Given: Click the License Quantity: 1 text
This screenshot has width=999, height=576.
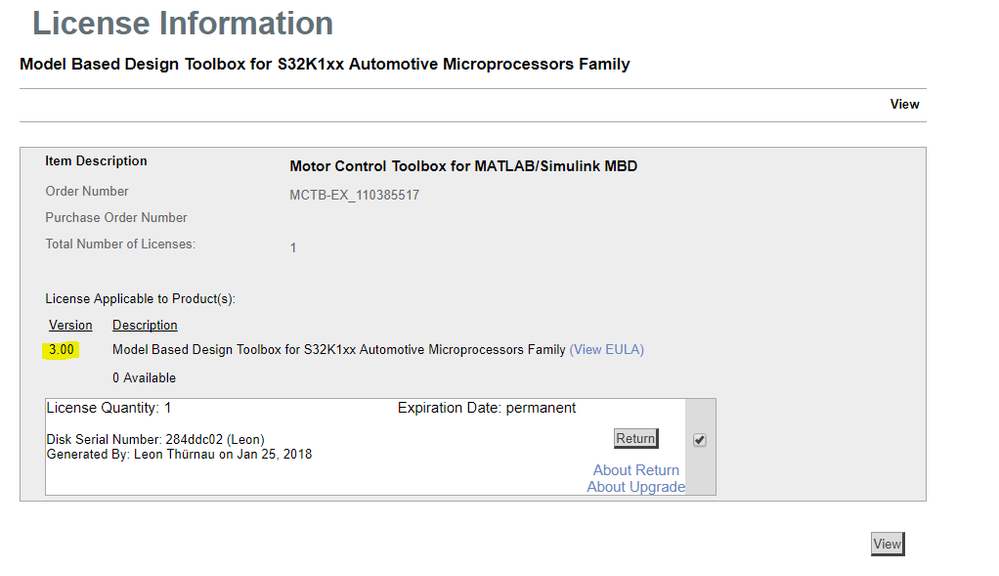Looking at the screenshot, I should [x=109, y=408].
